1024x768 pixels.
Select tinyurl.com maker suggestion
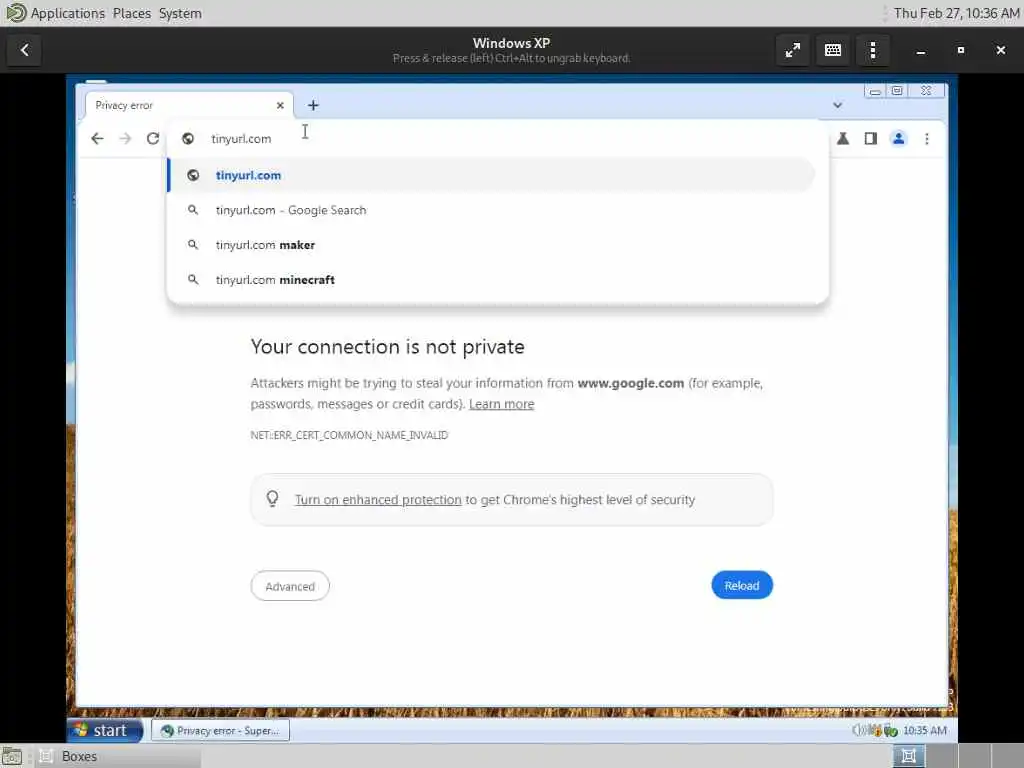coord(491,245)
